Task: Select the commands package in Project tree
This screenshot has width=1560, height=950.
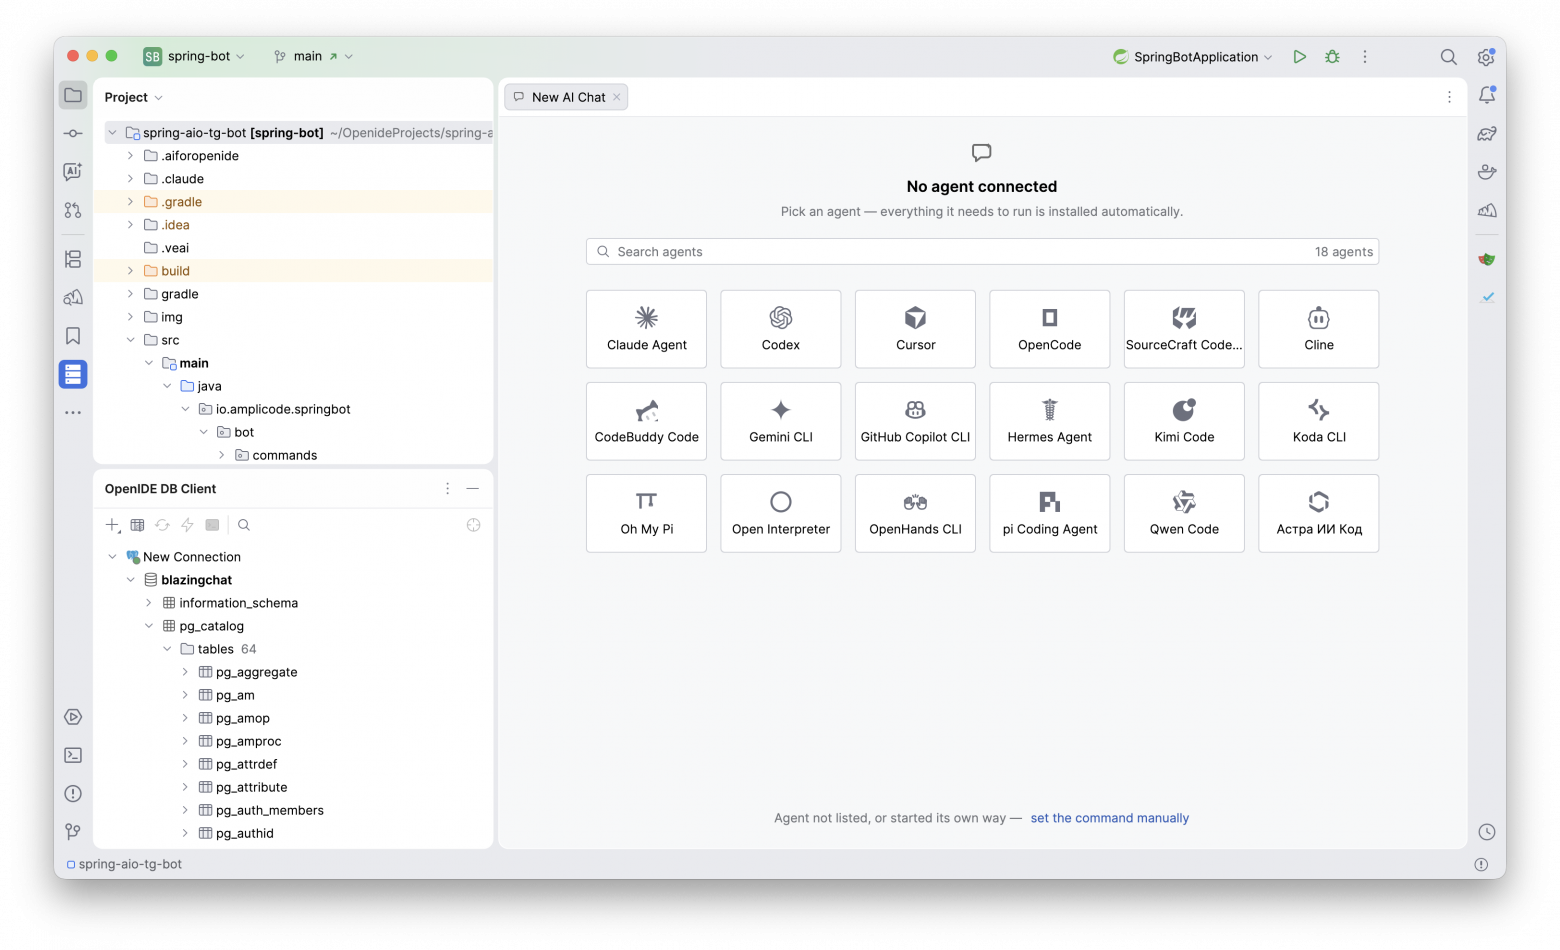Action: (x=284, y=455)
